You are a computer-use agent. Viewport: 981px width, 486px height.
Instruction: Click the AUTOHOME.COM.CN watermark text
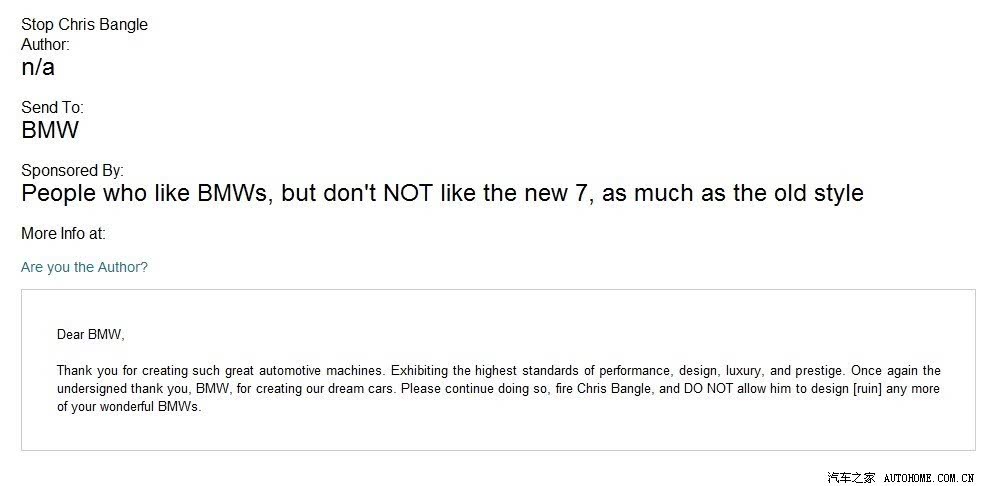click(x=928, y=478)
